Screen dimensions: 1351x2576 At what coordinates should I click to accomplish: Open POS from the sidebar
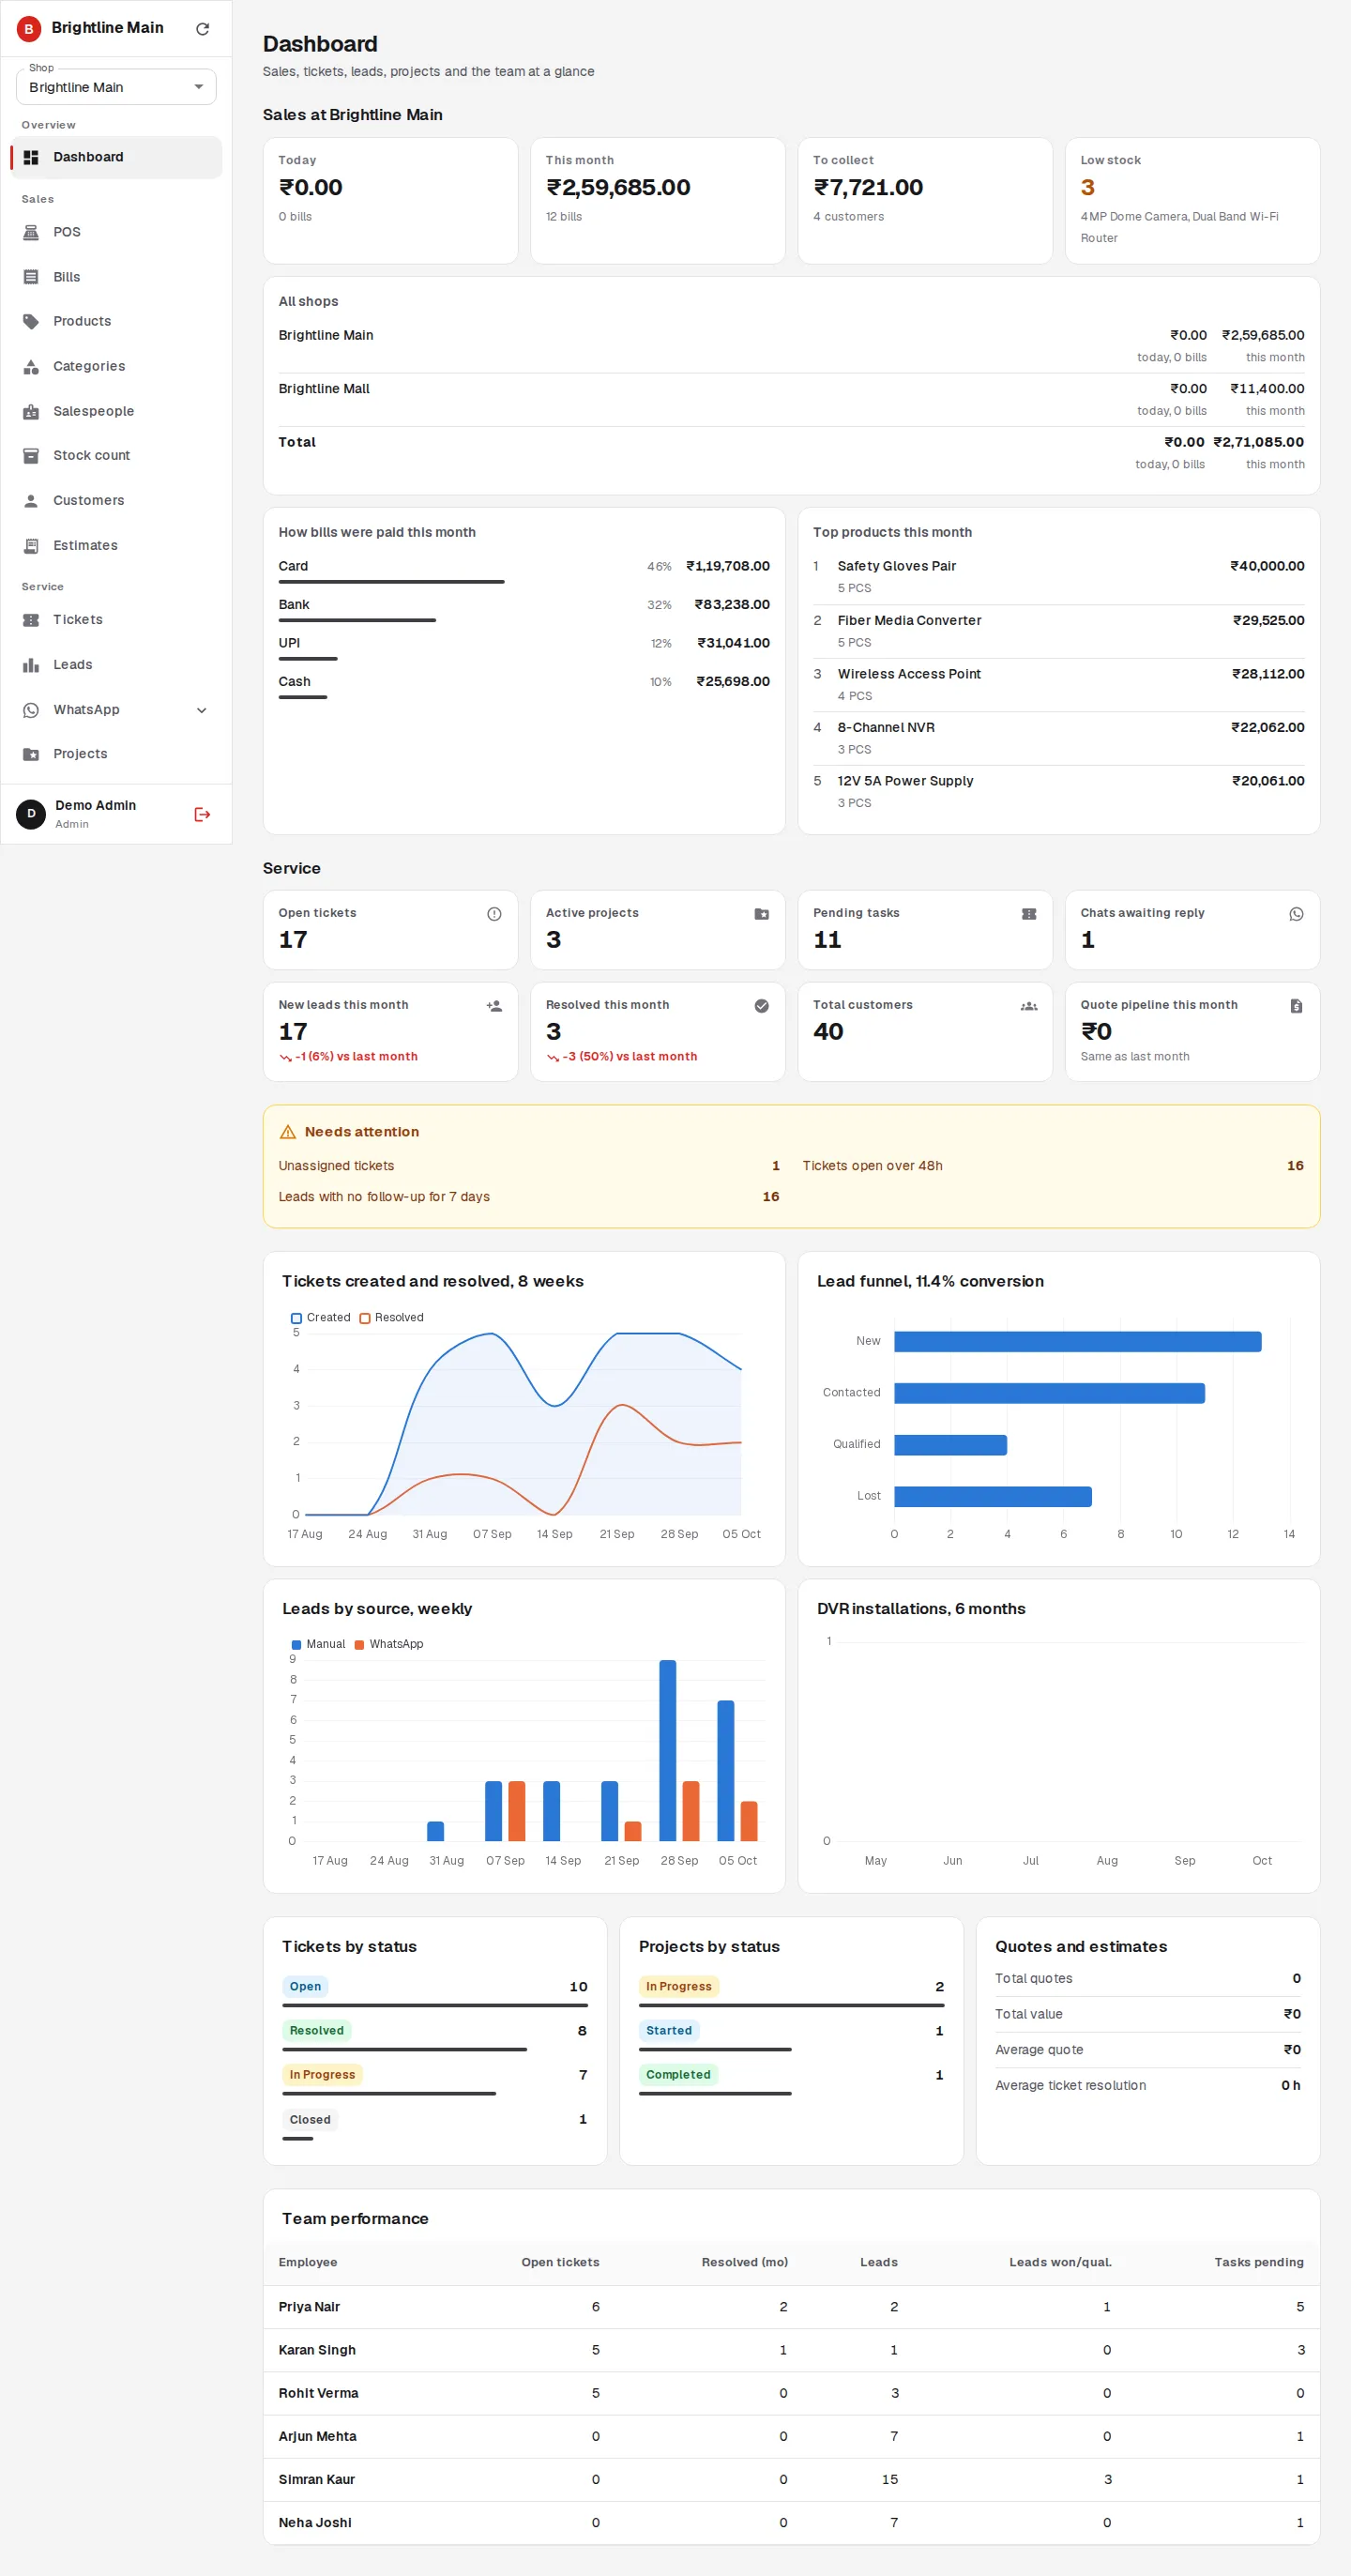coord(116,232)
